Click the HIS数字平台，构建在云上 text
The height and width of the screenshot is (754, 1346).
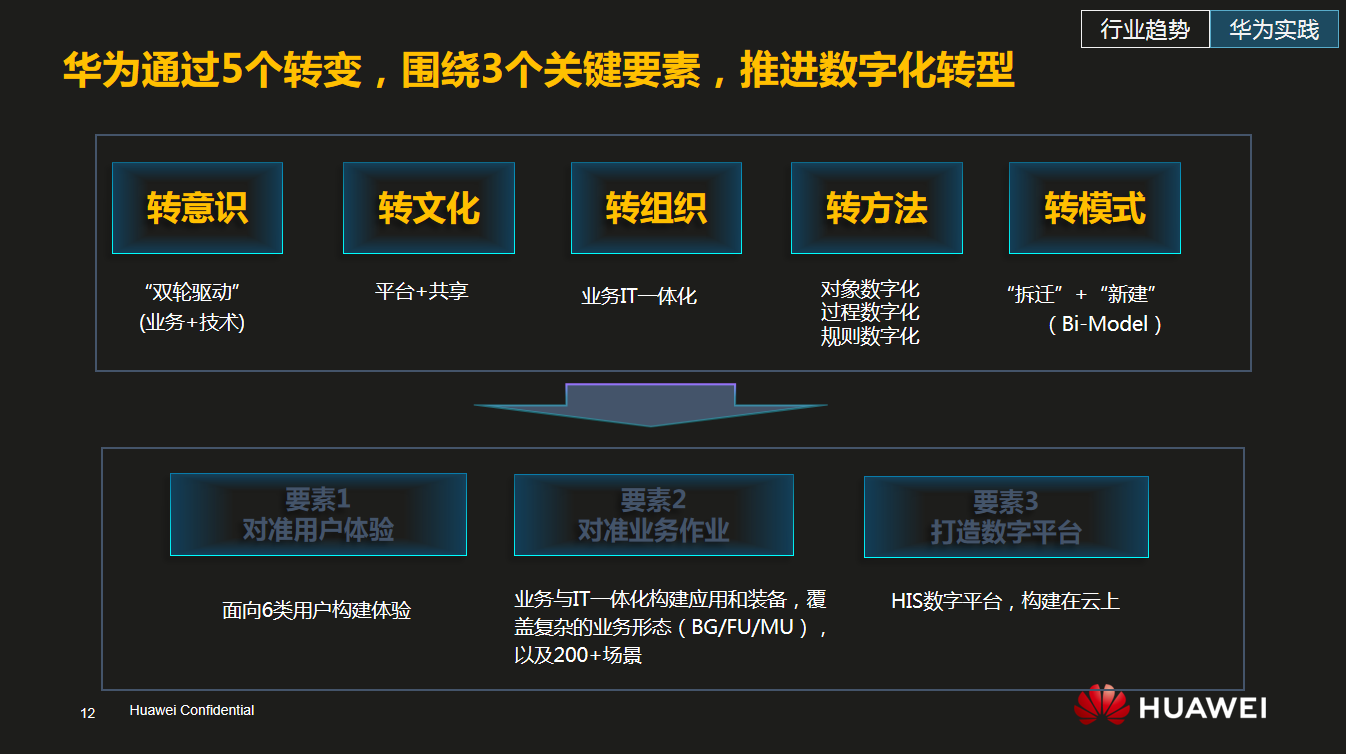click(1005, 601)
